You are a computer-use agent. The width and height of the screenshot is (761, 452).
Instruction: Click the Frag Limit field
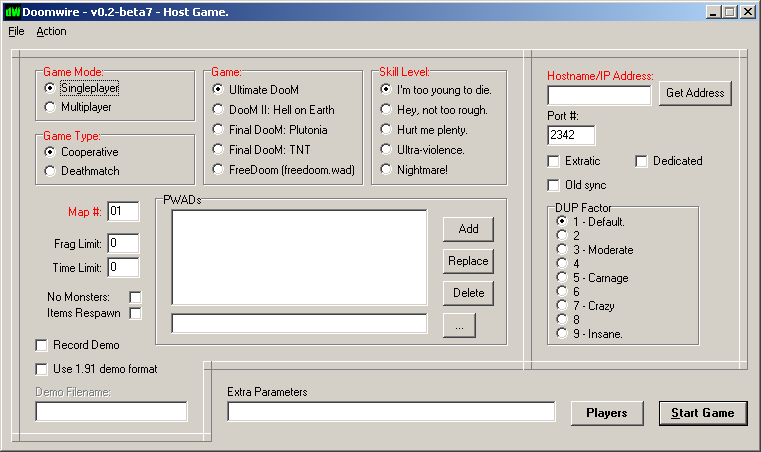[123, 243]
